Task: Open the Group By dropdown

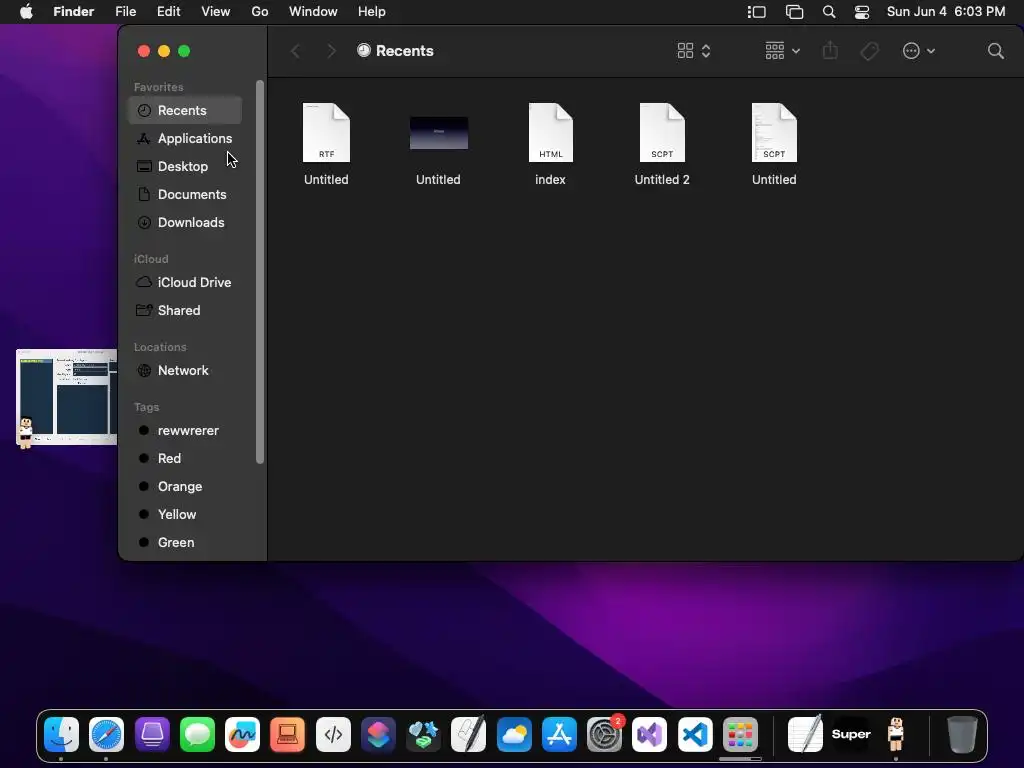Action: tap(782, 51)
